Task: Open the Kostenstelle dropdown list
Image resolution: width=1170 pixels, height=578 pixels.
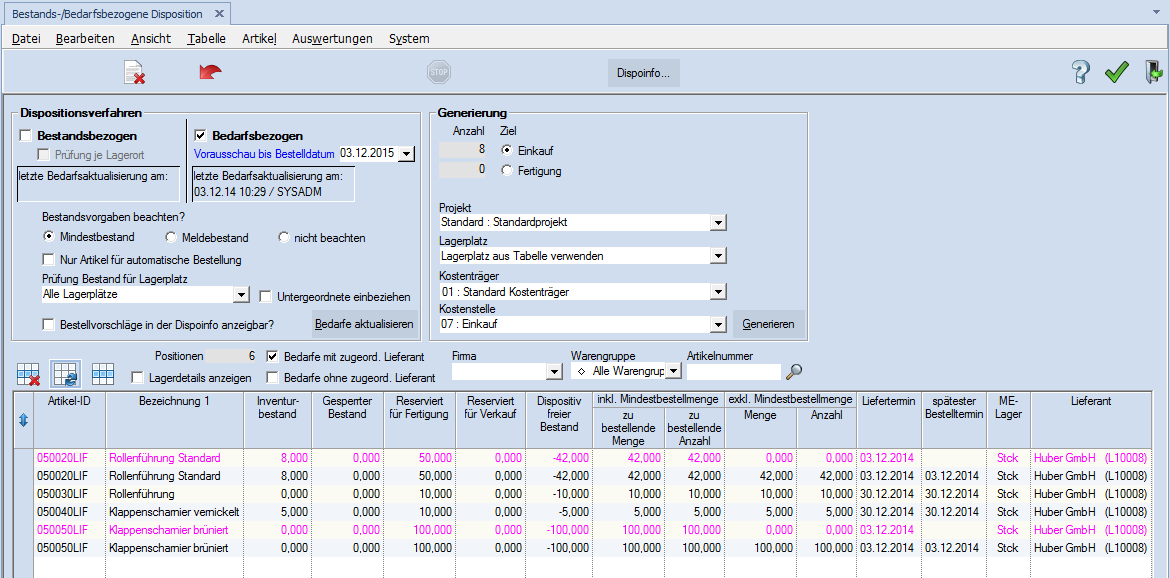Action: click(718, 324)
